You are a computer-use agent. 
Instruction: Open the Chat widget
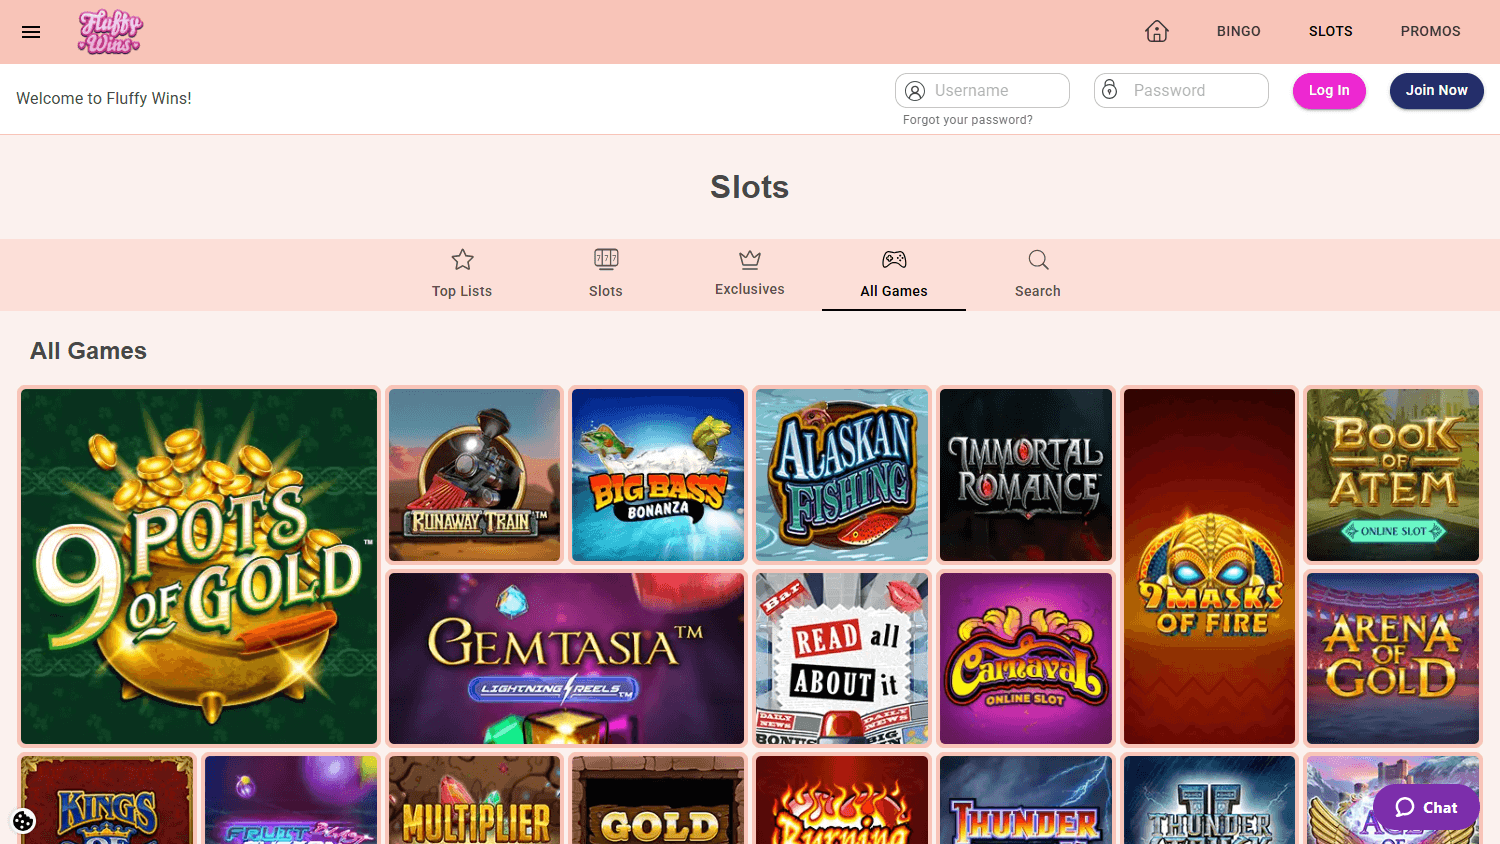coord(1426,807)
